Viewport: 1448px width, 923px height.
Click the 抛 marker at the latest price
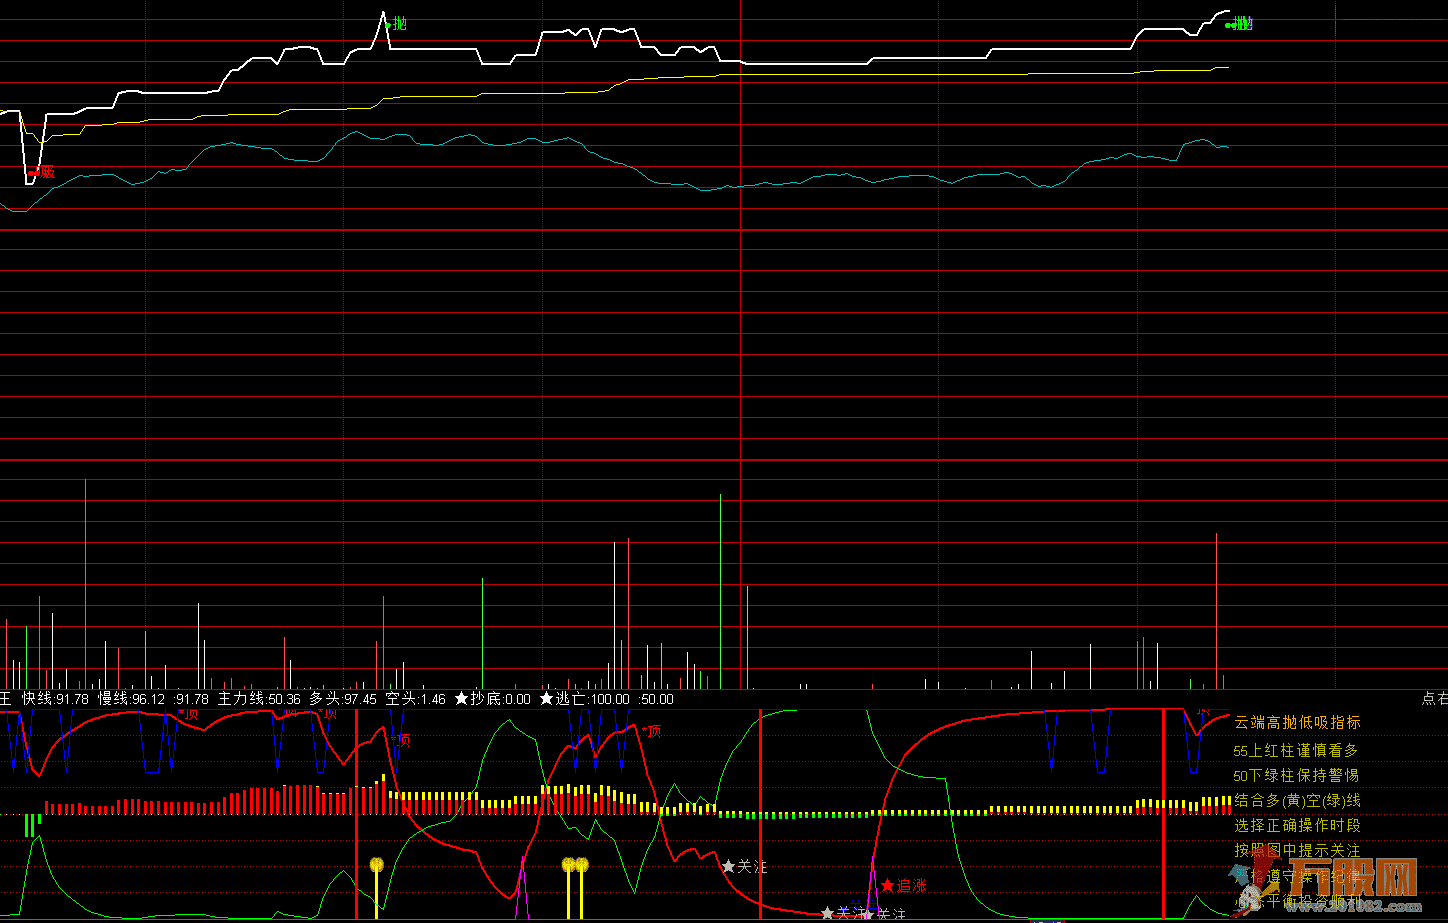1240,24
